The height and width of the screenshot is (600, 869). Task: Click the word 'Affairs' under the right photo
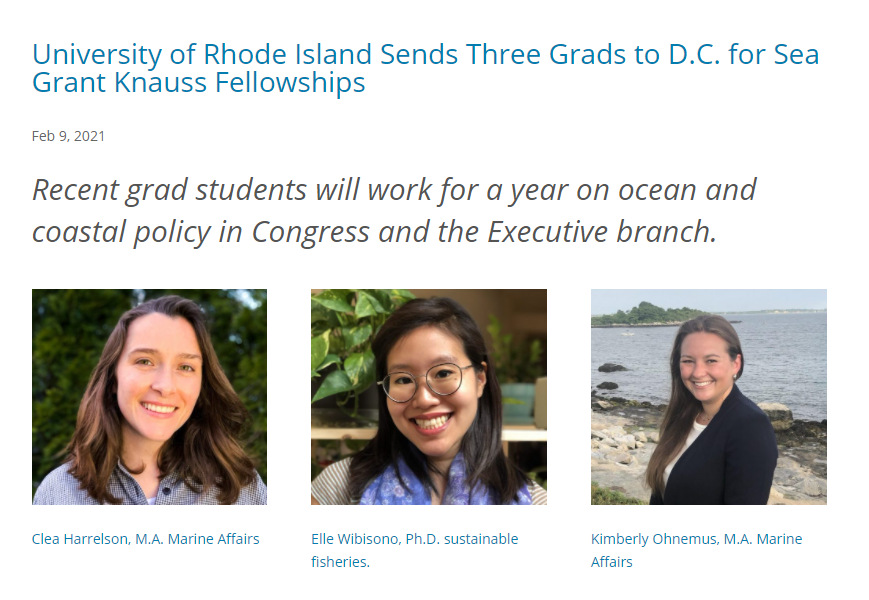click(x=611, y=562)
